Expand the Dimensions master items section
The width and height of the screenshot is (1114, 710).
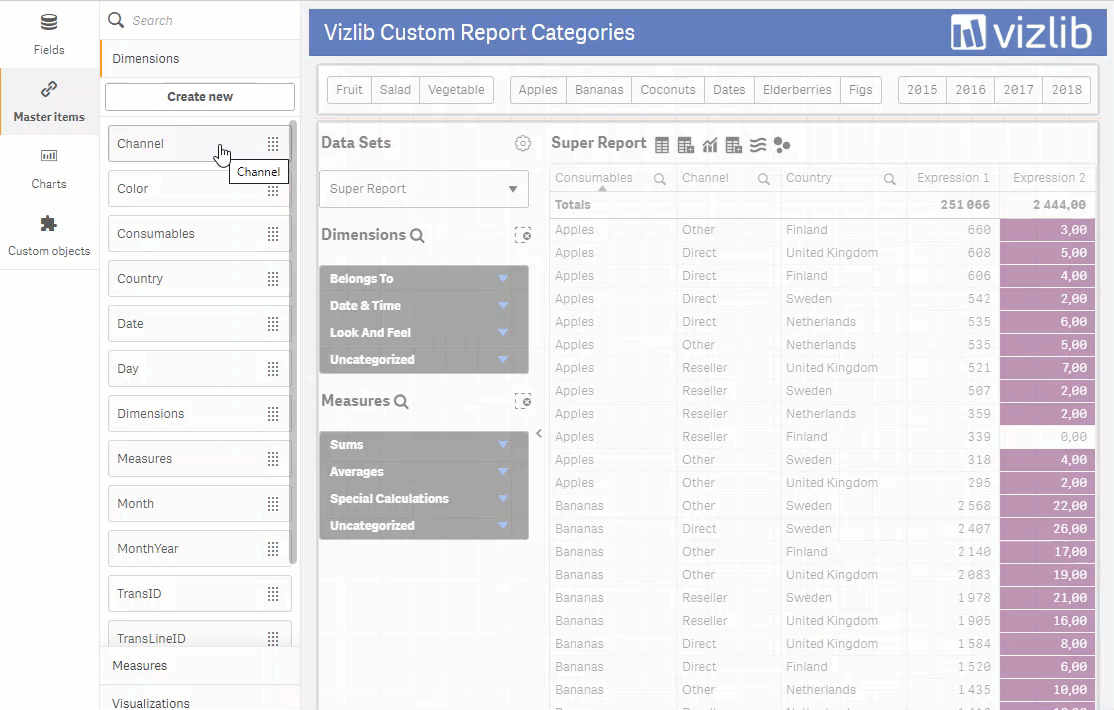point(200,58)
